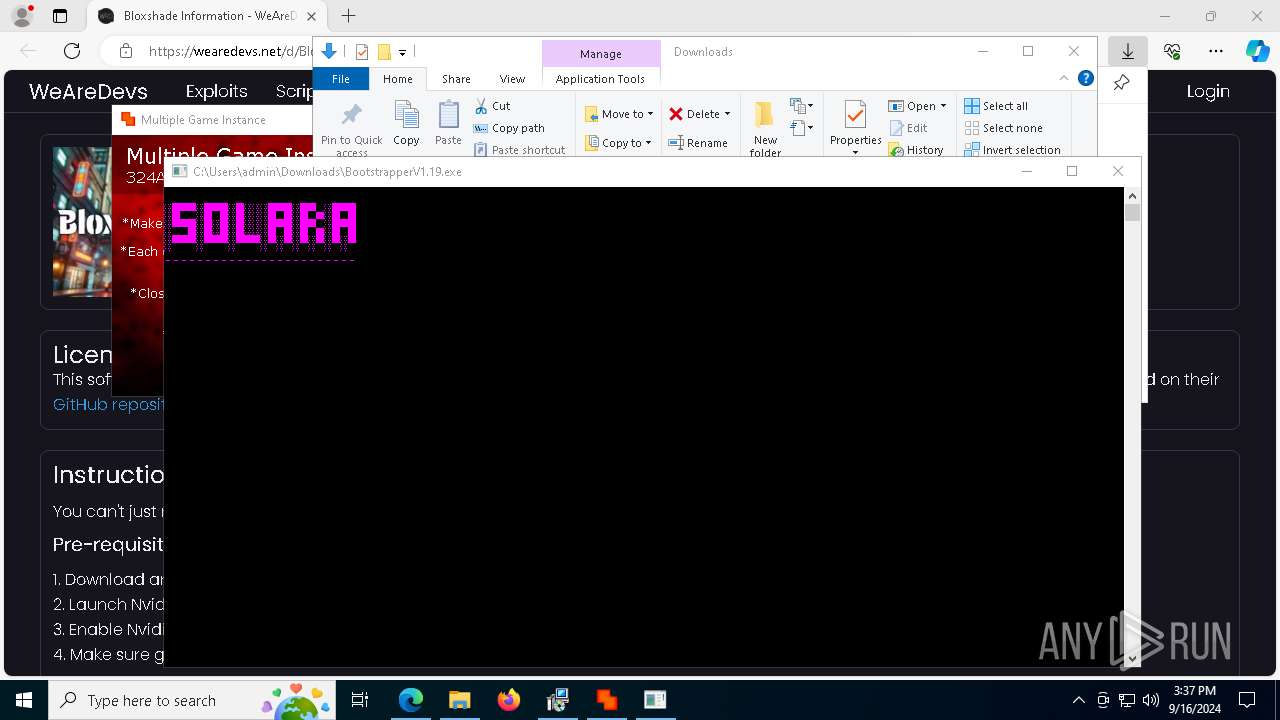Screen dimensions: 1280x720
Task: Click the WeAreDevs logo link
Action: [88, 91]
